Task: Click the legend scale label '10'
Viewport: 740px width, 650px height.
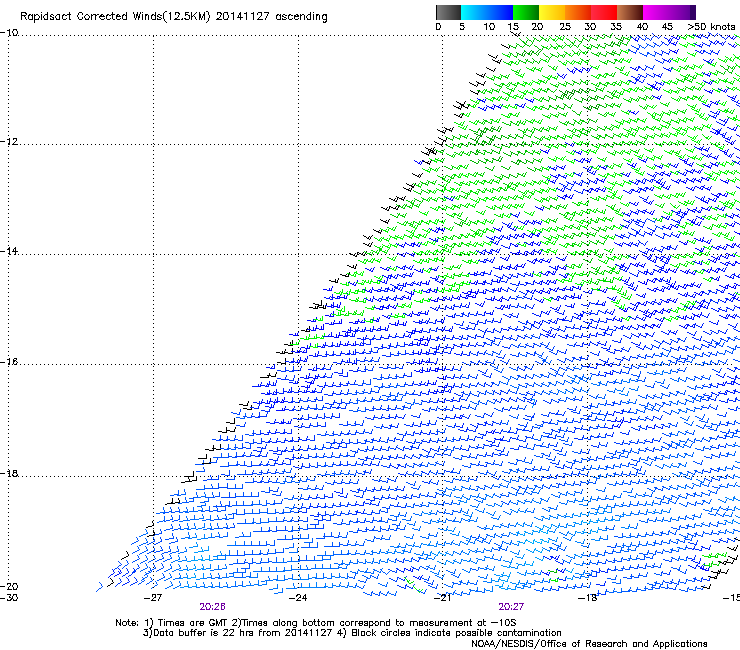Action: tap(489, 27)
